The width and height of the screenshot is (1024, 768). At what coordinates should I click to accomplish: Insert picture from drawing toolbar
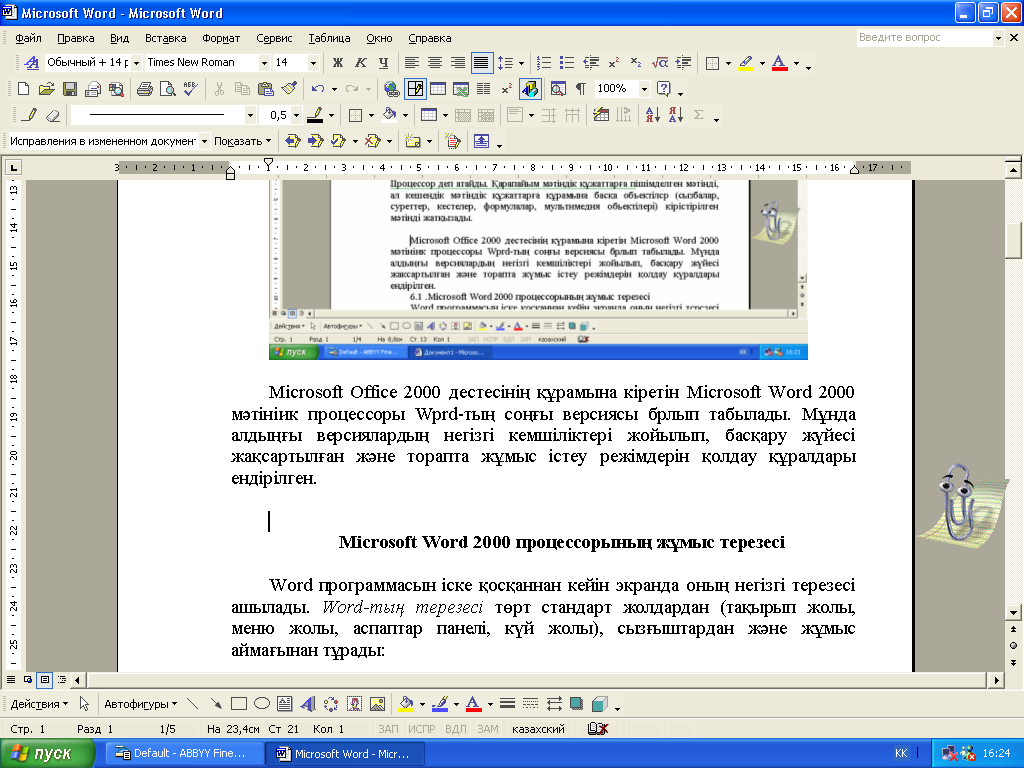click(377, 704)
